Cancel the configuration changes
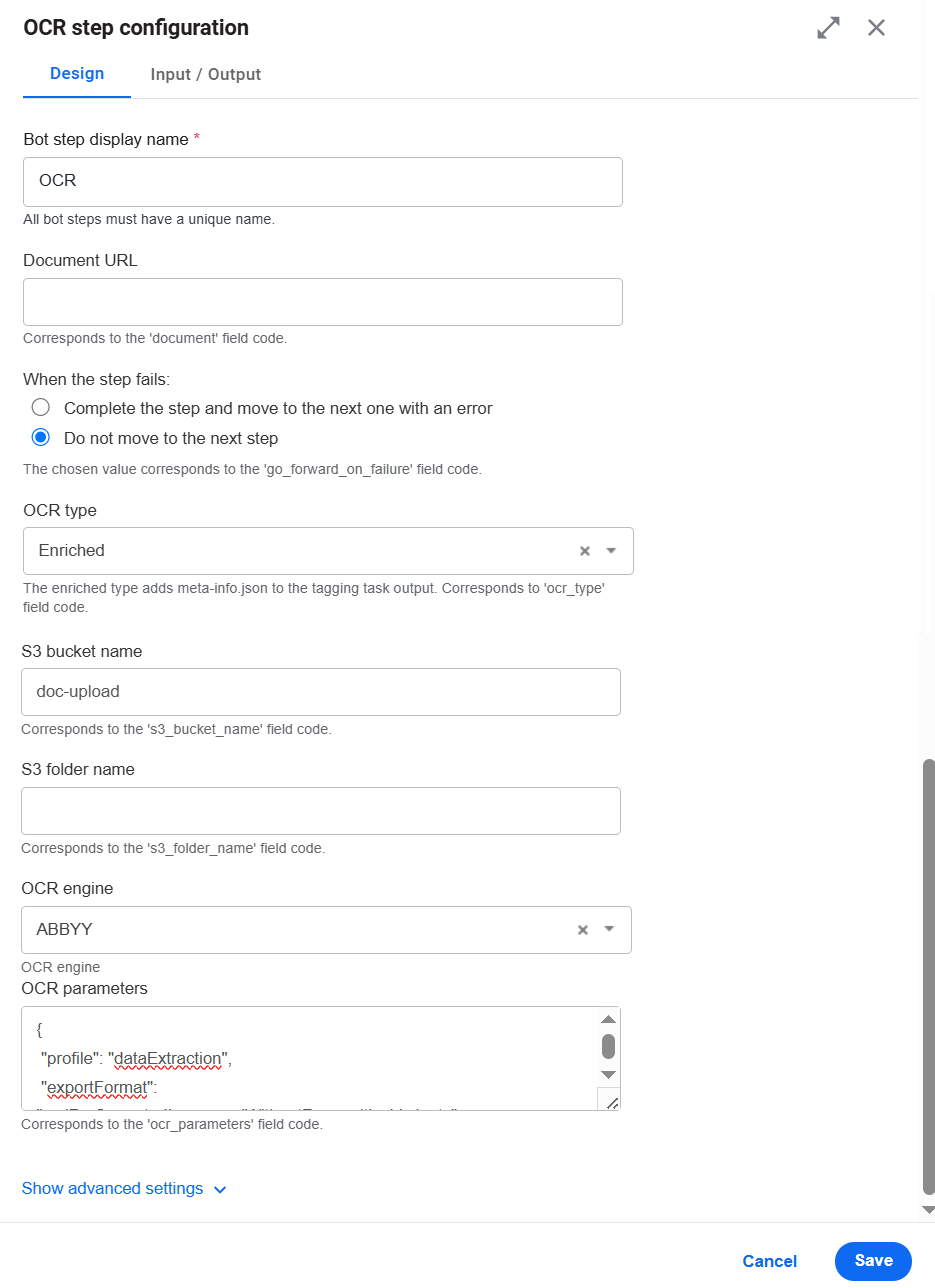Image resolution: width=935 pixels, height=1288 pixels. tap(770, 1261)
